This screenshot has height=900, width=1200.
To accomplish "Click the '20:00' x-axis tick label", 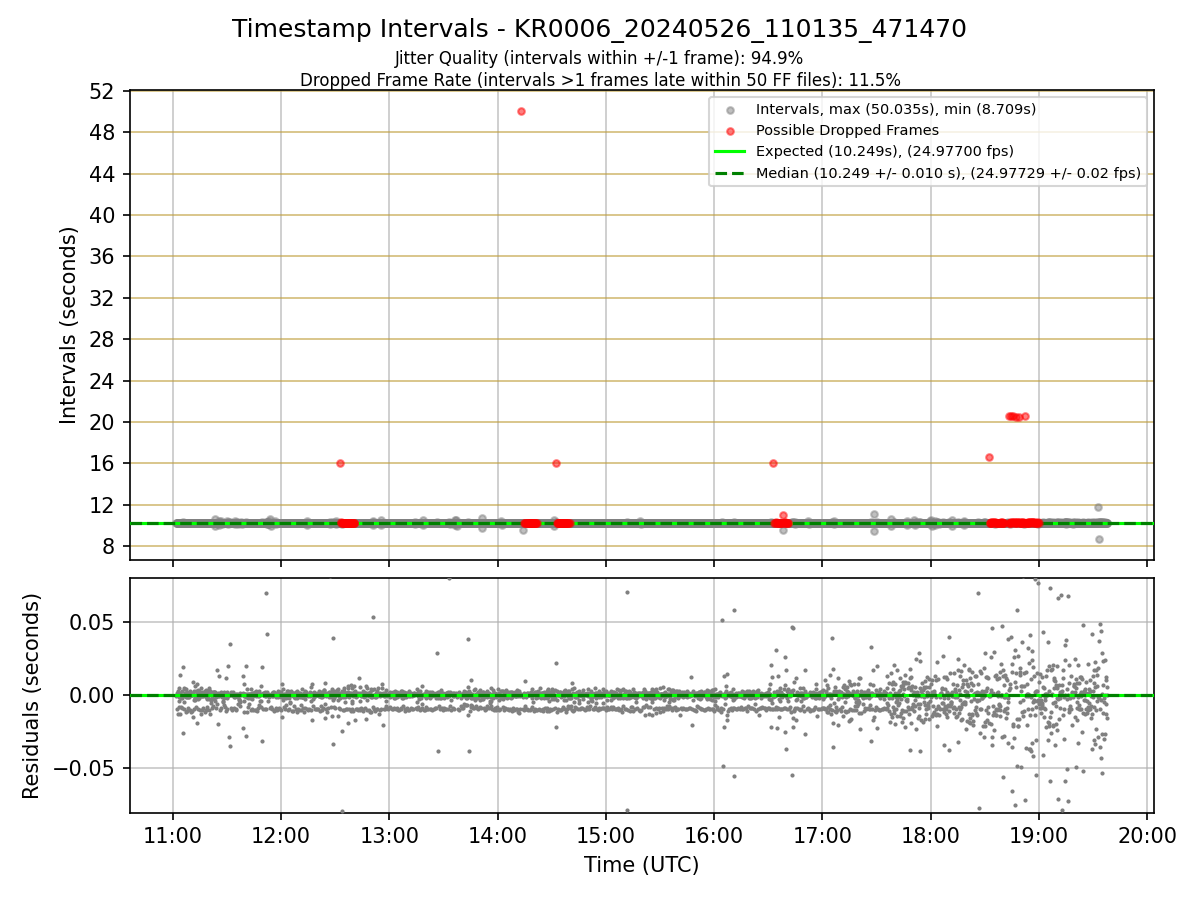I will coord(1147,836).
